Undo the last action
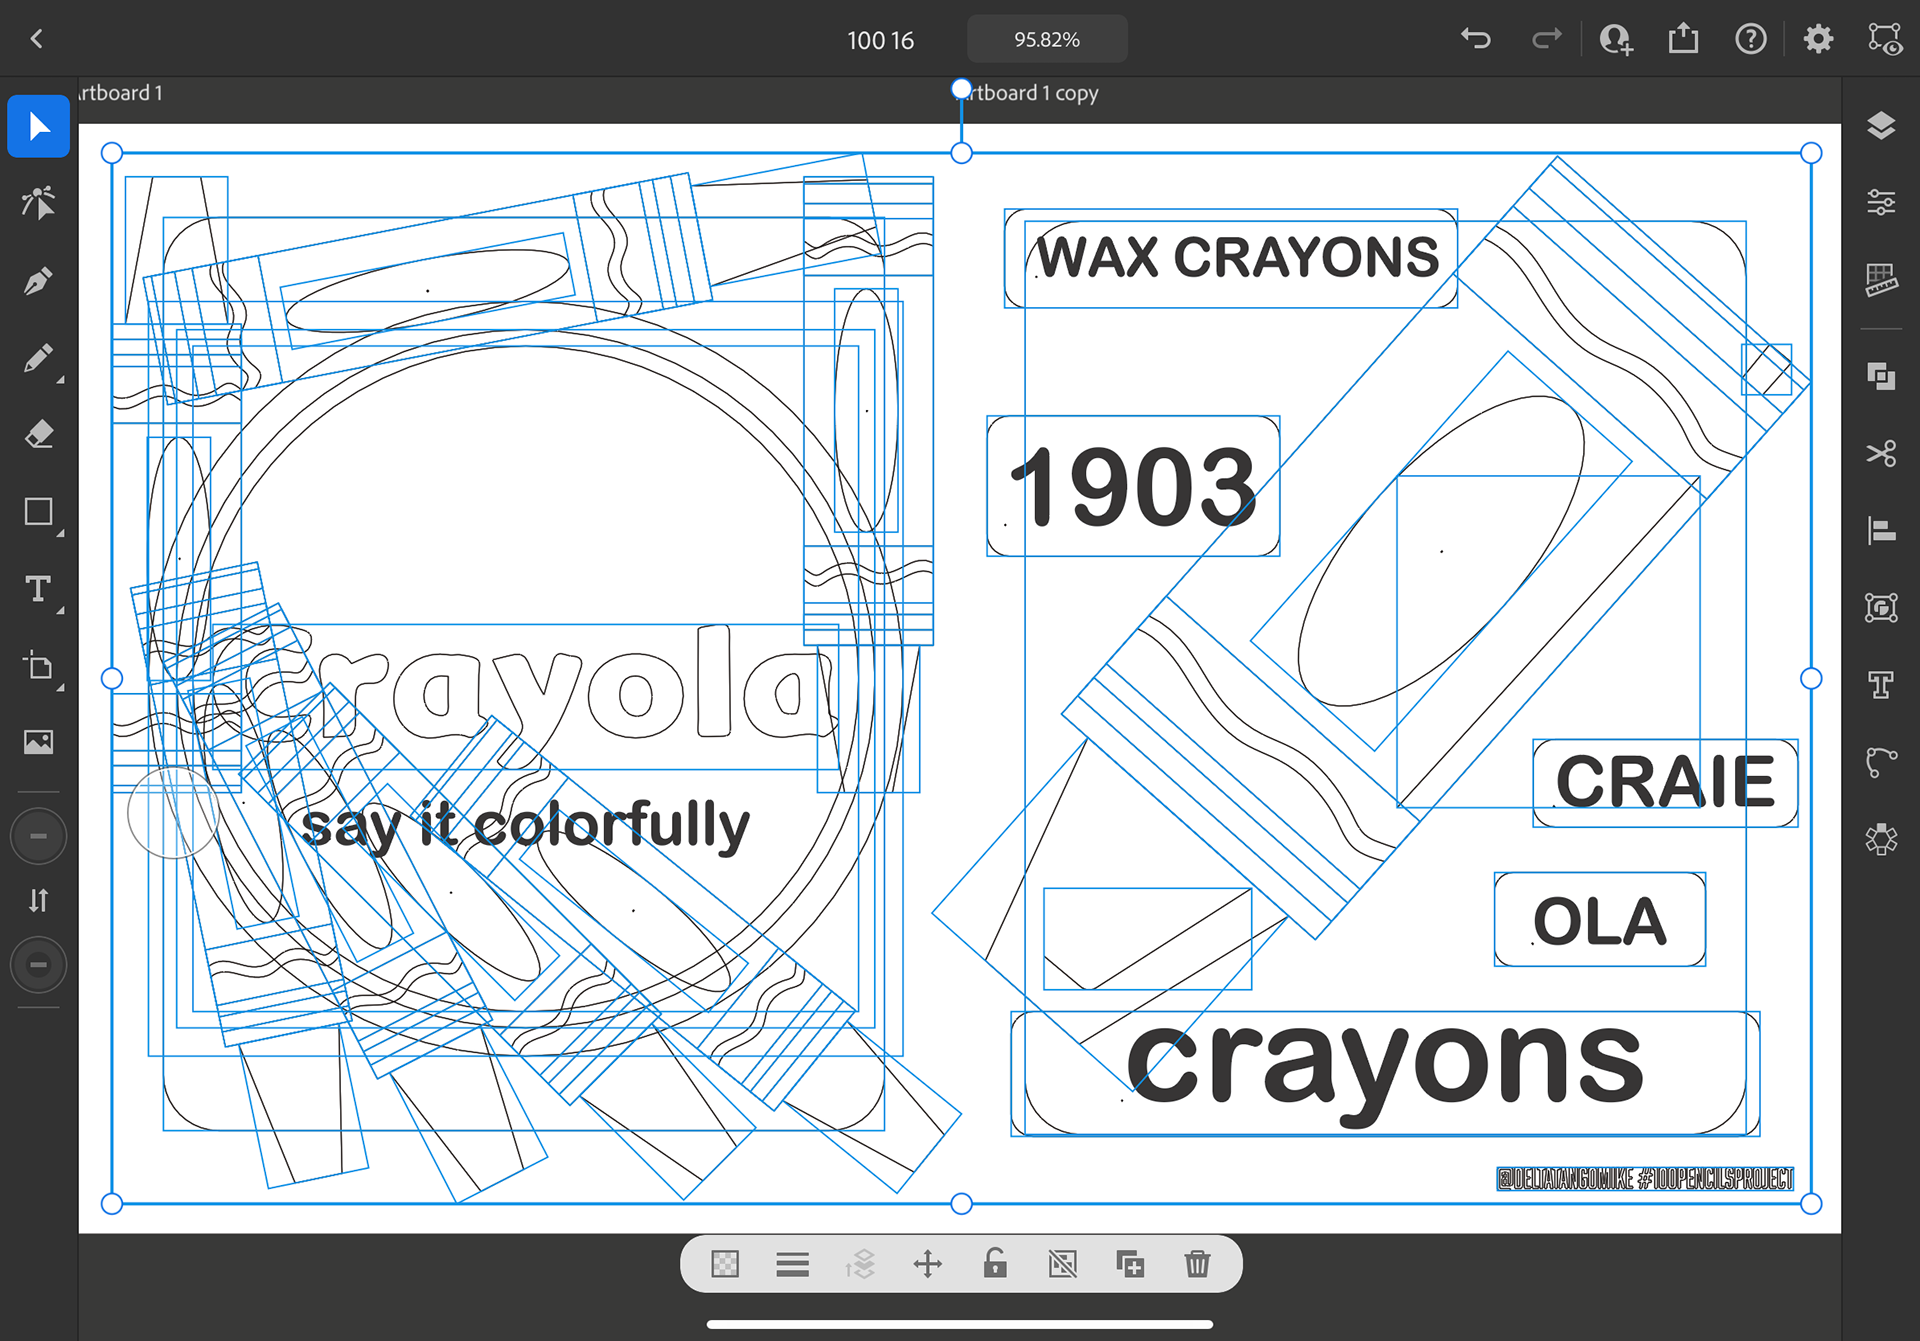 pyautogui.click(x=1476, y=39)
